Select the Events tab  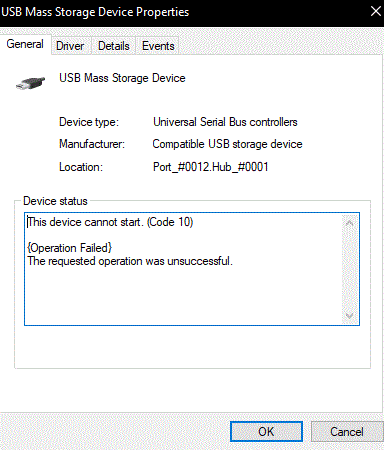point(158,46)
